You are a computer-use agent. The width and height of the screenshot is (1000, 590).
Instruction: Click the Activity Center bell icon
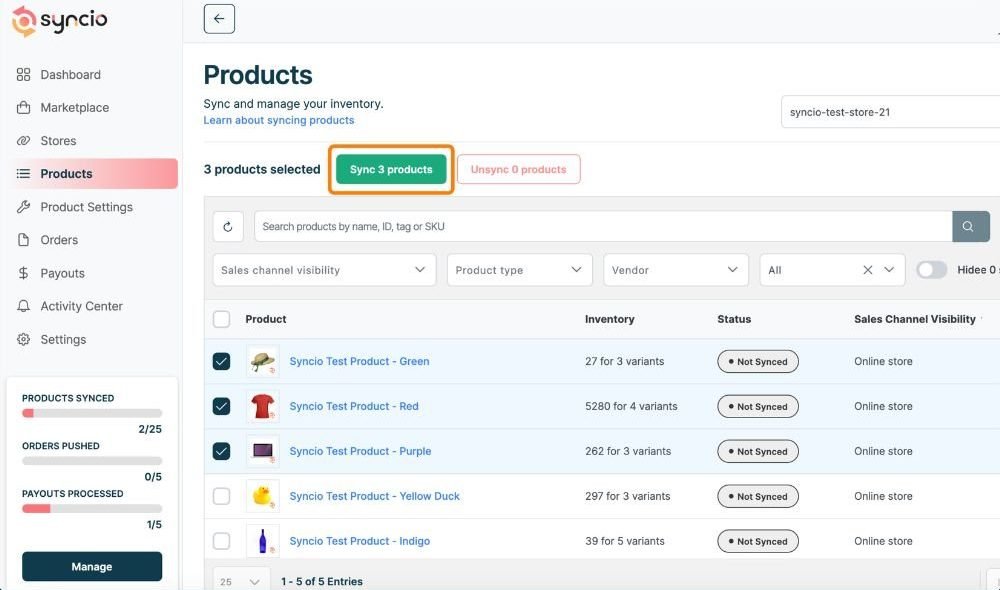pyautogui.click(x=24, y=306)
